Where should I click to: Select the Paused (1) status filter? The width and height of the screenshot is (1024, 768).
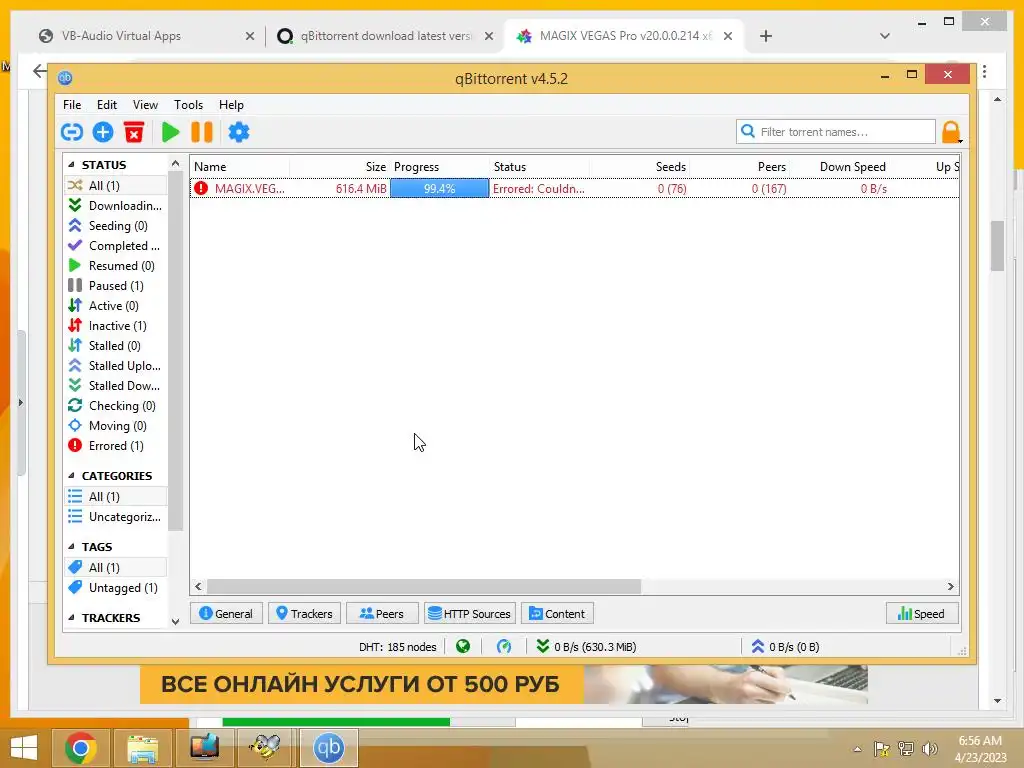pyautogui.click(x=116, y=286)
